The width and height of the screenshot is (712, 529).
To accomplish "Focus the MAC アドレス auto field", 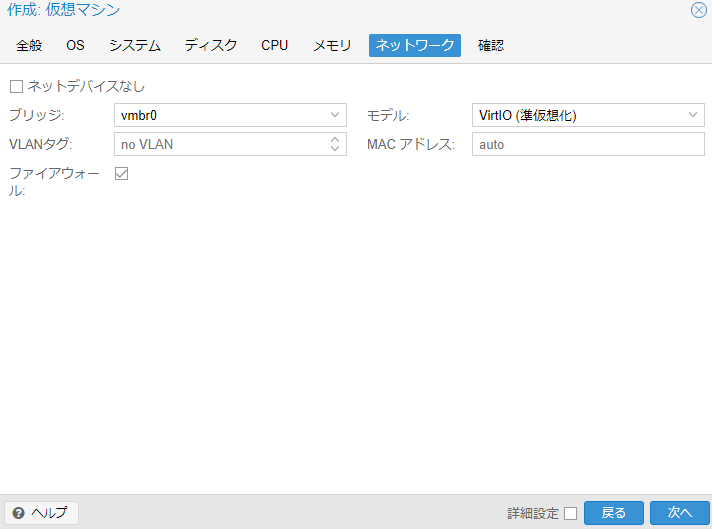I will click(588, 144).
